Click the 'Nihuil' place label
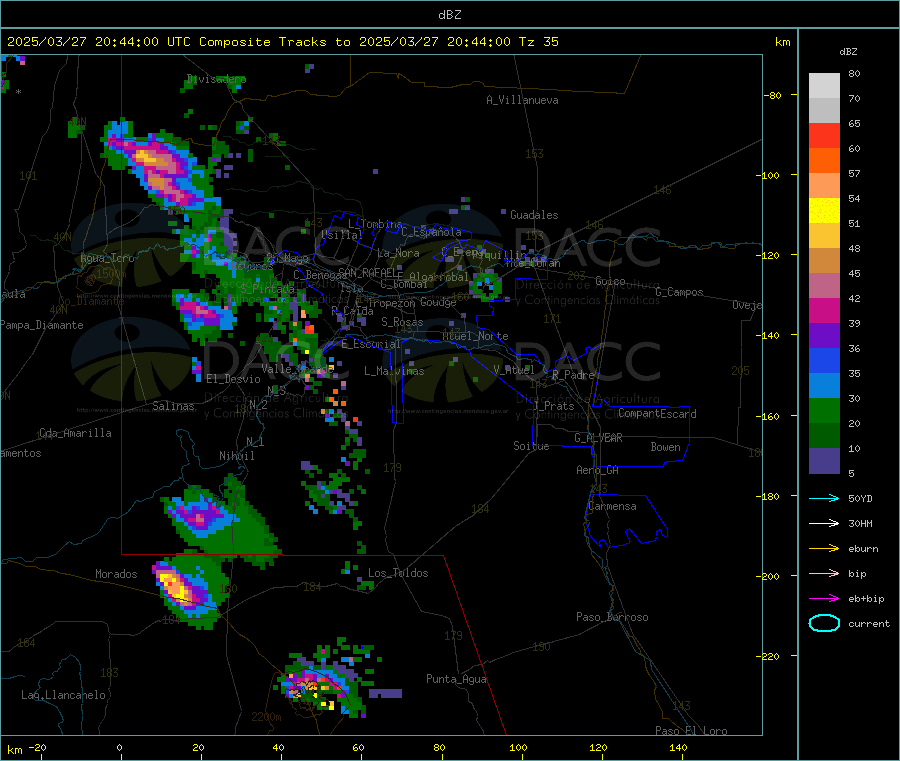This screenshot has width=900, height=761. 236,456
